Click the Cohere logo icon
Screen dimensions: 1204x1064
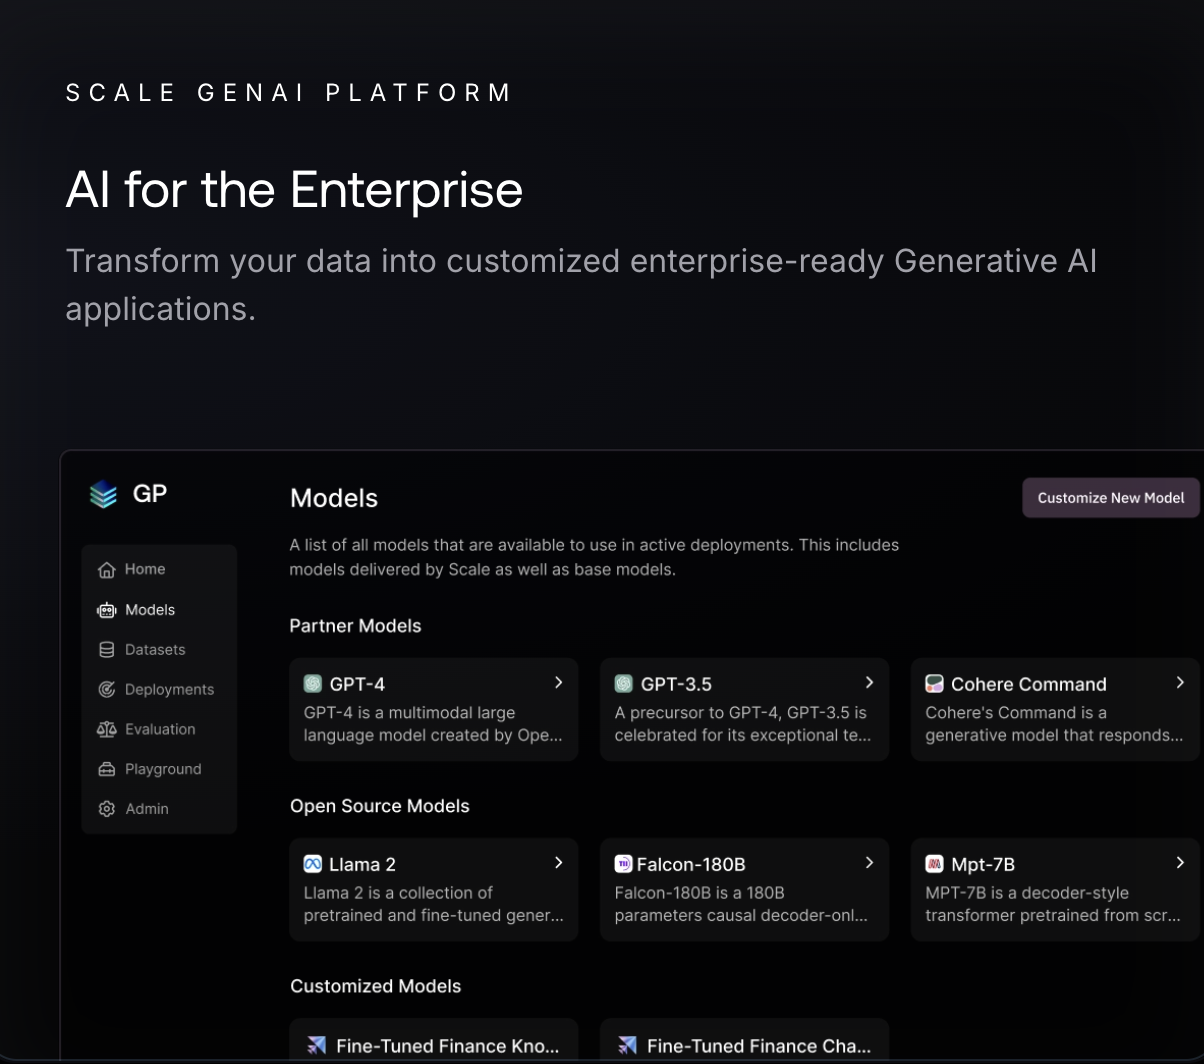click(934, 684)
